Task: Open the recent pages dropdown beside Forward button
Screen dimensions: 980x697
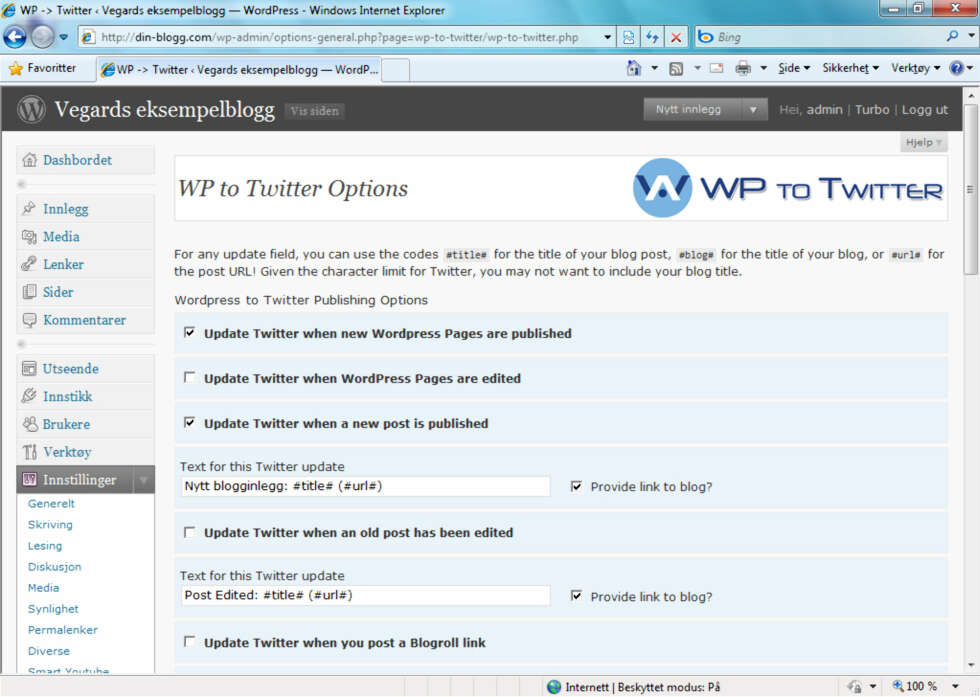Action: point(63,37)
